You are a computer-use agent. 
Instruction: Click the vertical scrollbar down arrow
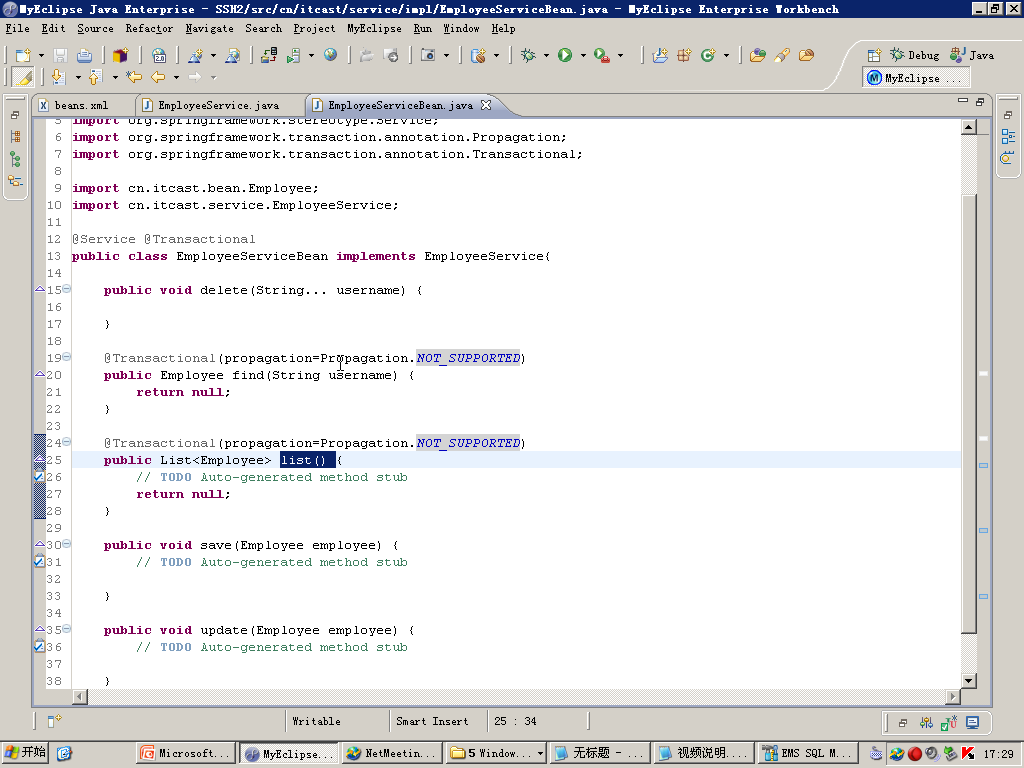968,680
